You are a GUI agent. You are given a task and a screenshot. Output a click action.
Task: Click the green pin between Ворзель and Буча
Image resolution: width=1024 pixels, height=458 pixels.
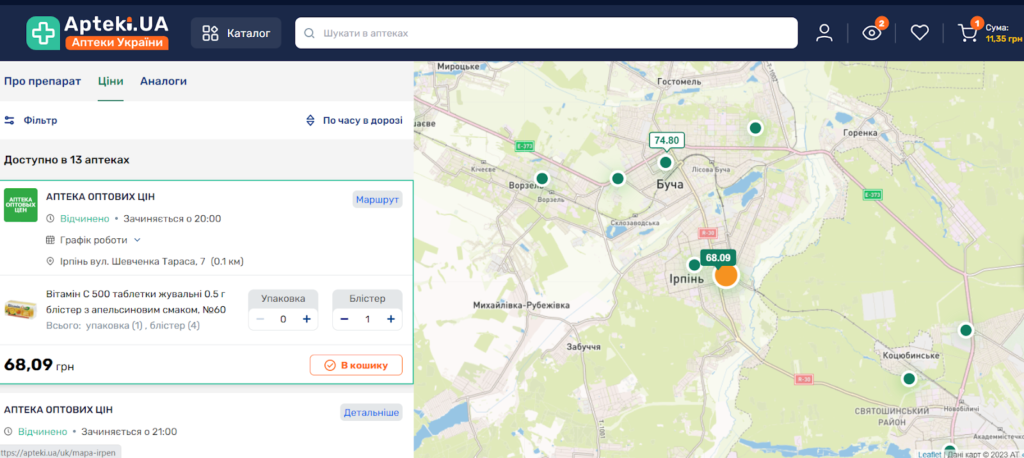tap(618, 178)
